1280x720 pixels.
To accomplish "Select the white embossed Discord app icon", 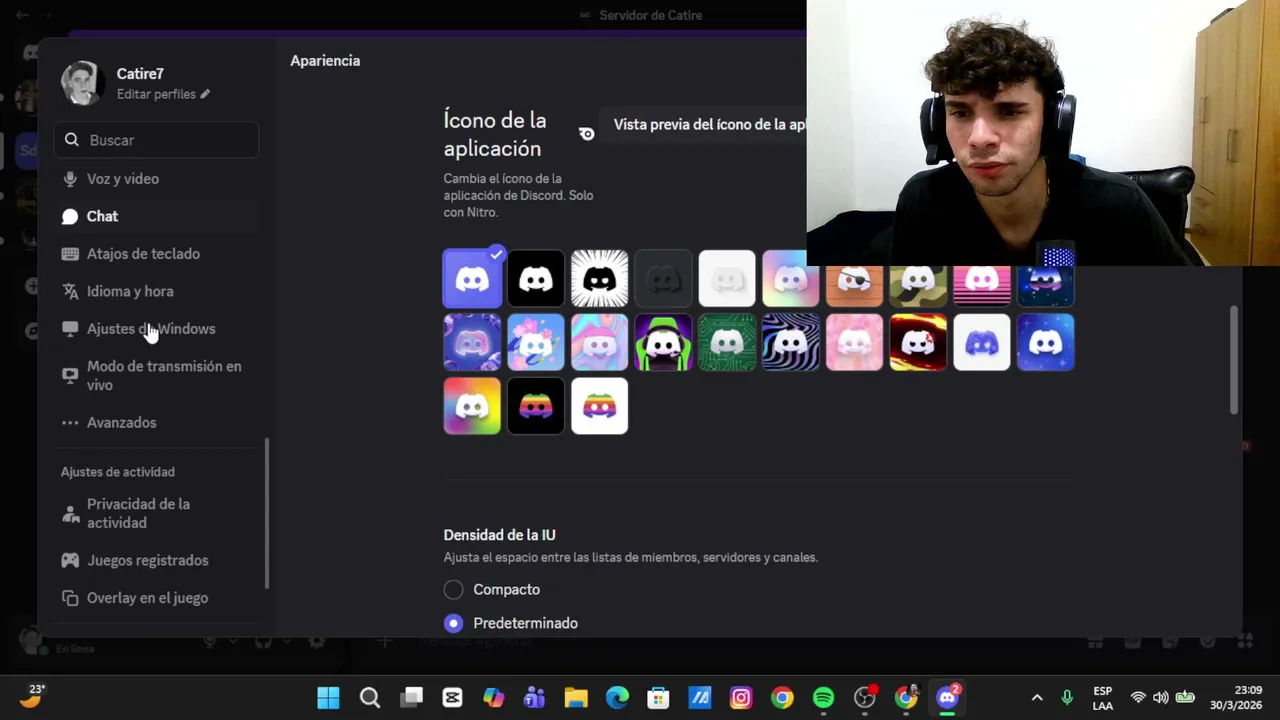I will coord(727,278).
